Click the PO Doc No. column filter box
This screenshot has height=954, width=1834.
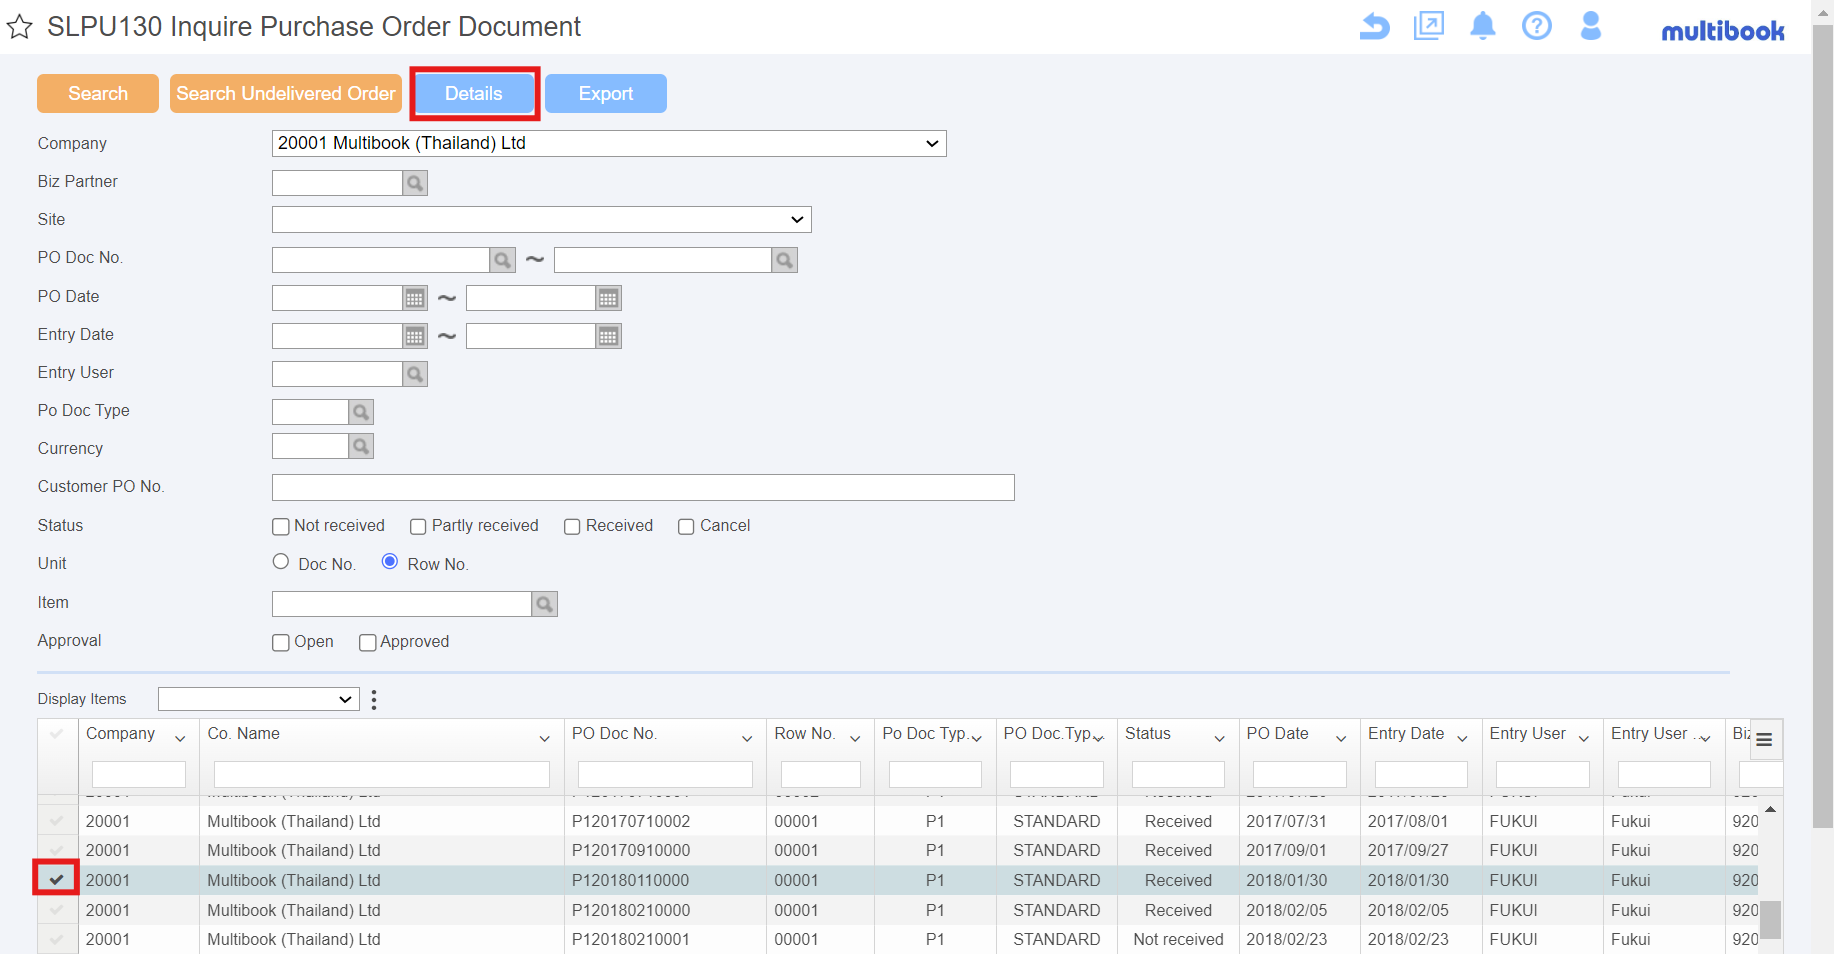coord(665,775)
